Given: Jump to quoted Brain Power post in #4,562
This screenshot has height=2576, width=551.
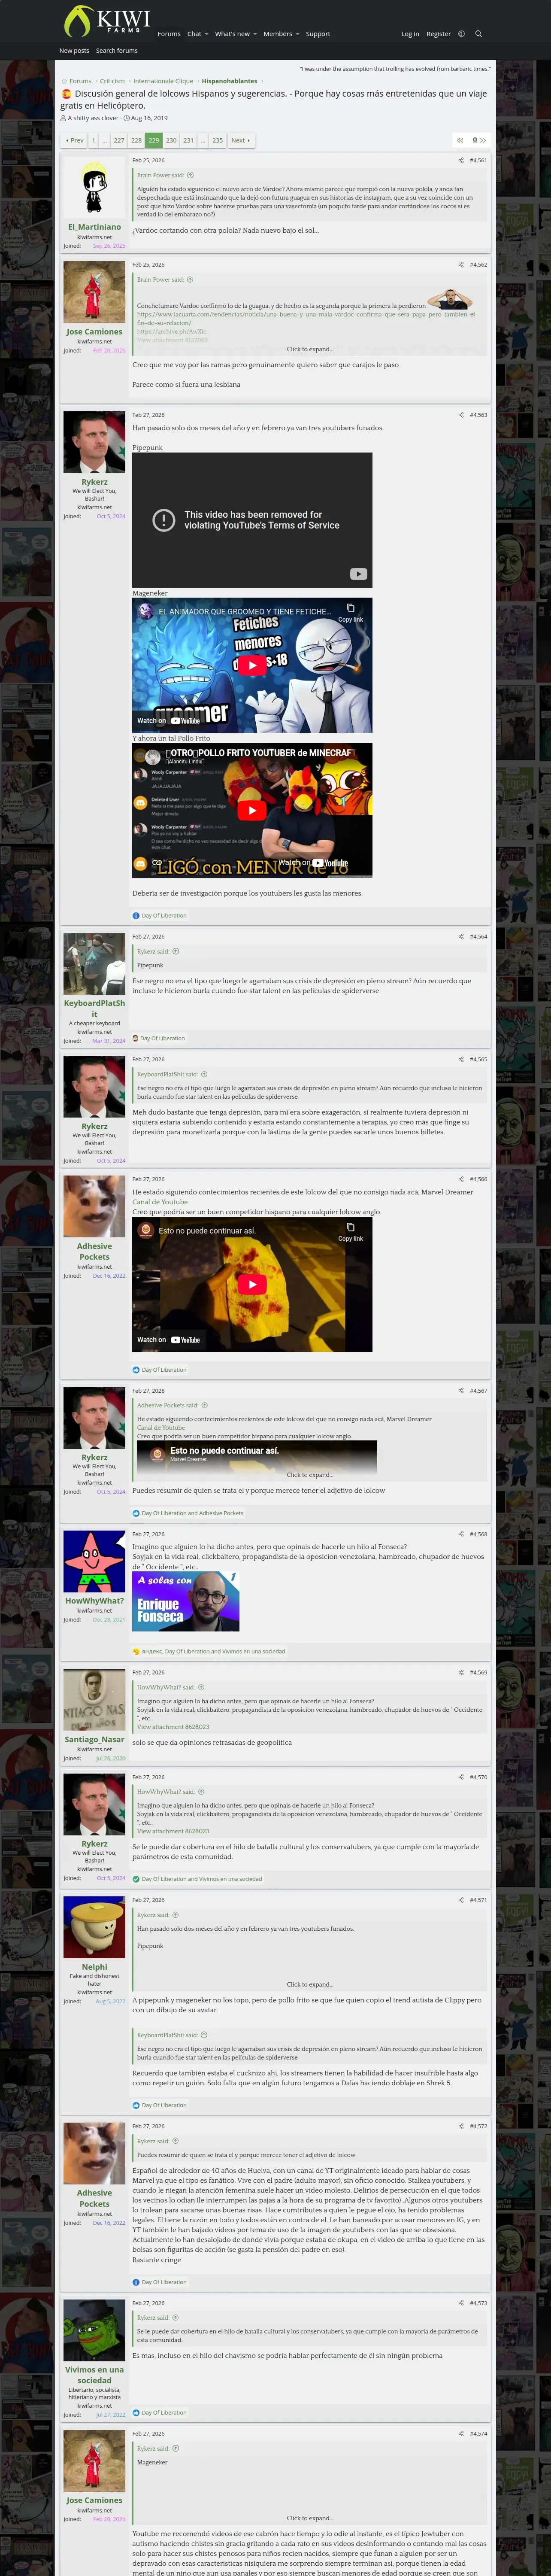Looking at the screenshot, I should coord(190,280).
